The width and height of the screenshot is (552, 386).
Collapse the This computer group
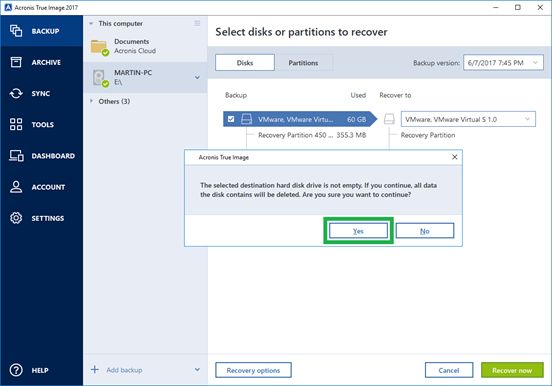tap(91, 24)
